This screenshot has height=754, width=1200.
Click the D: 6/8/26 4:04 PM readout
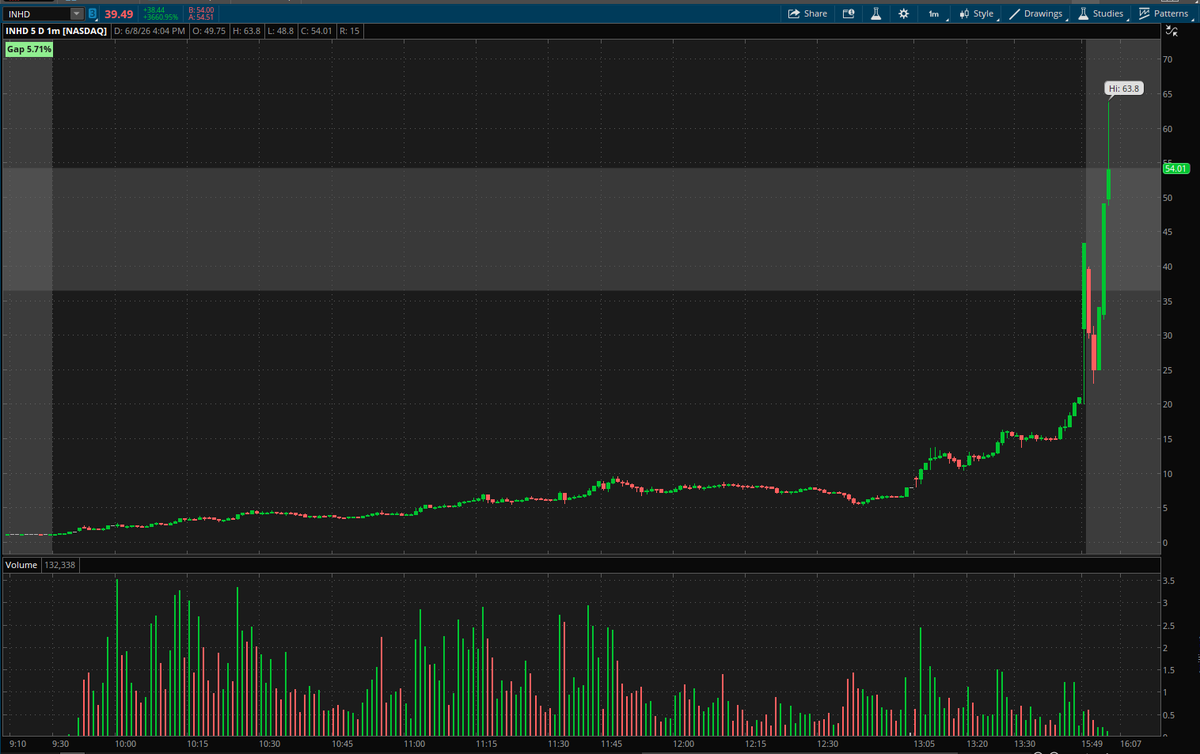(148, 31)
